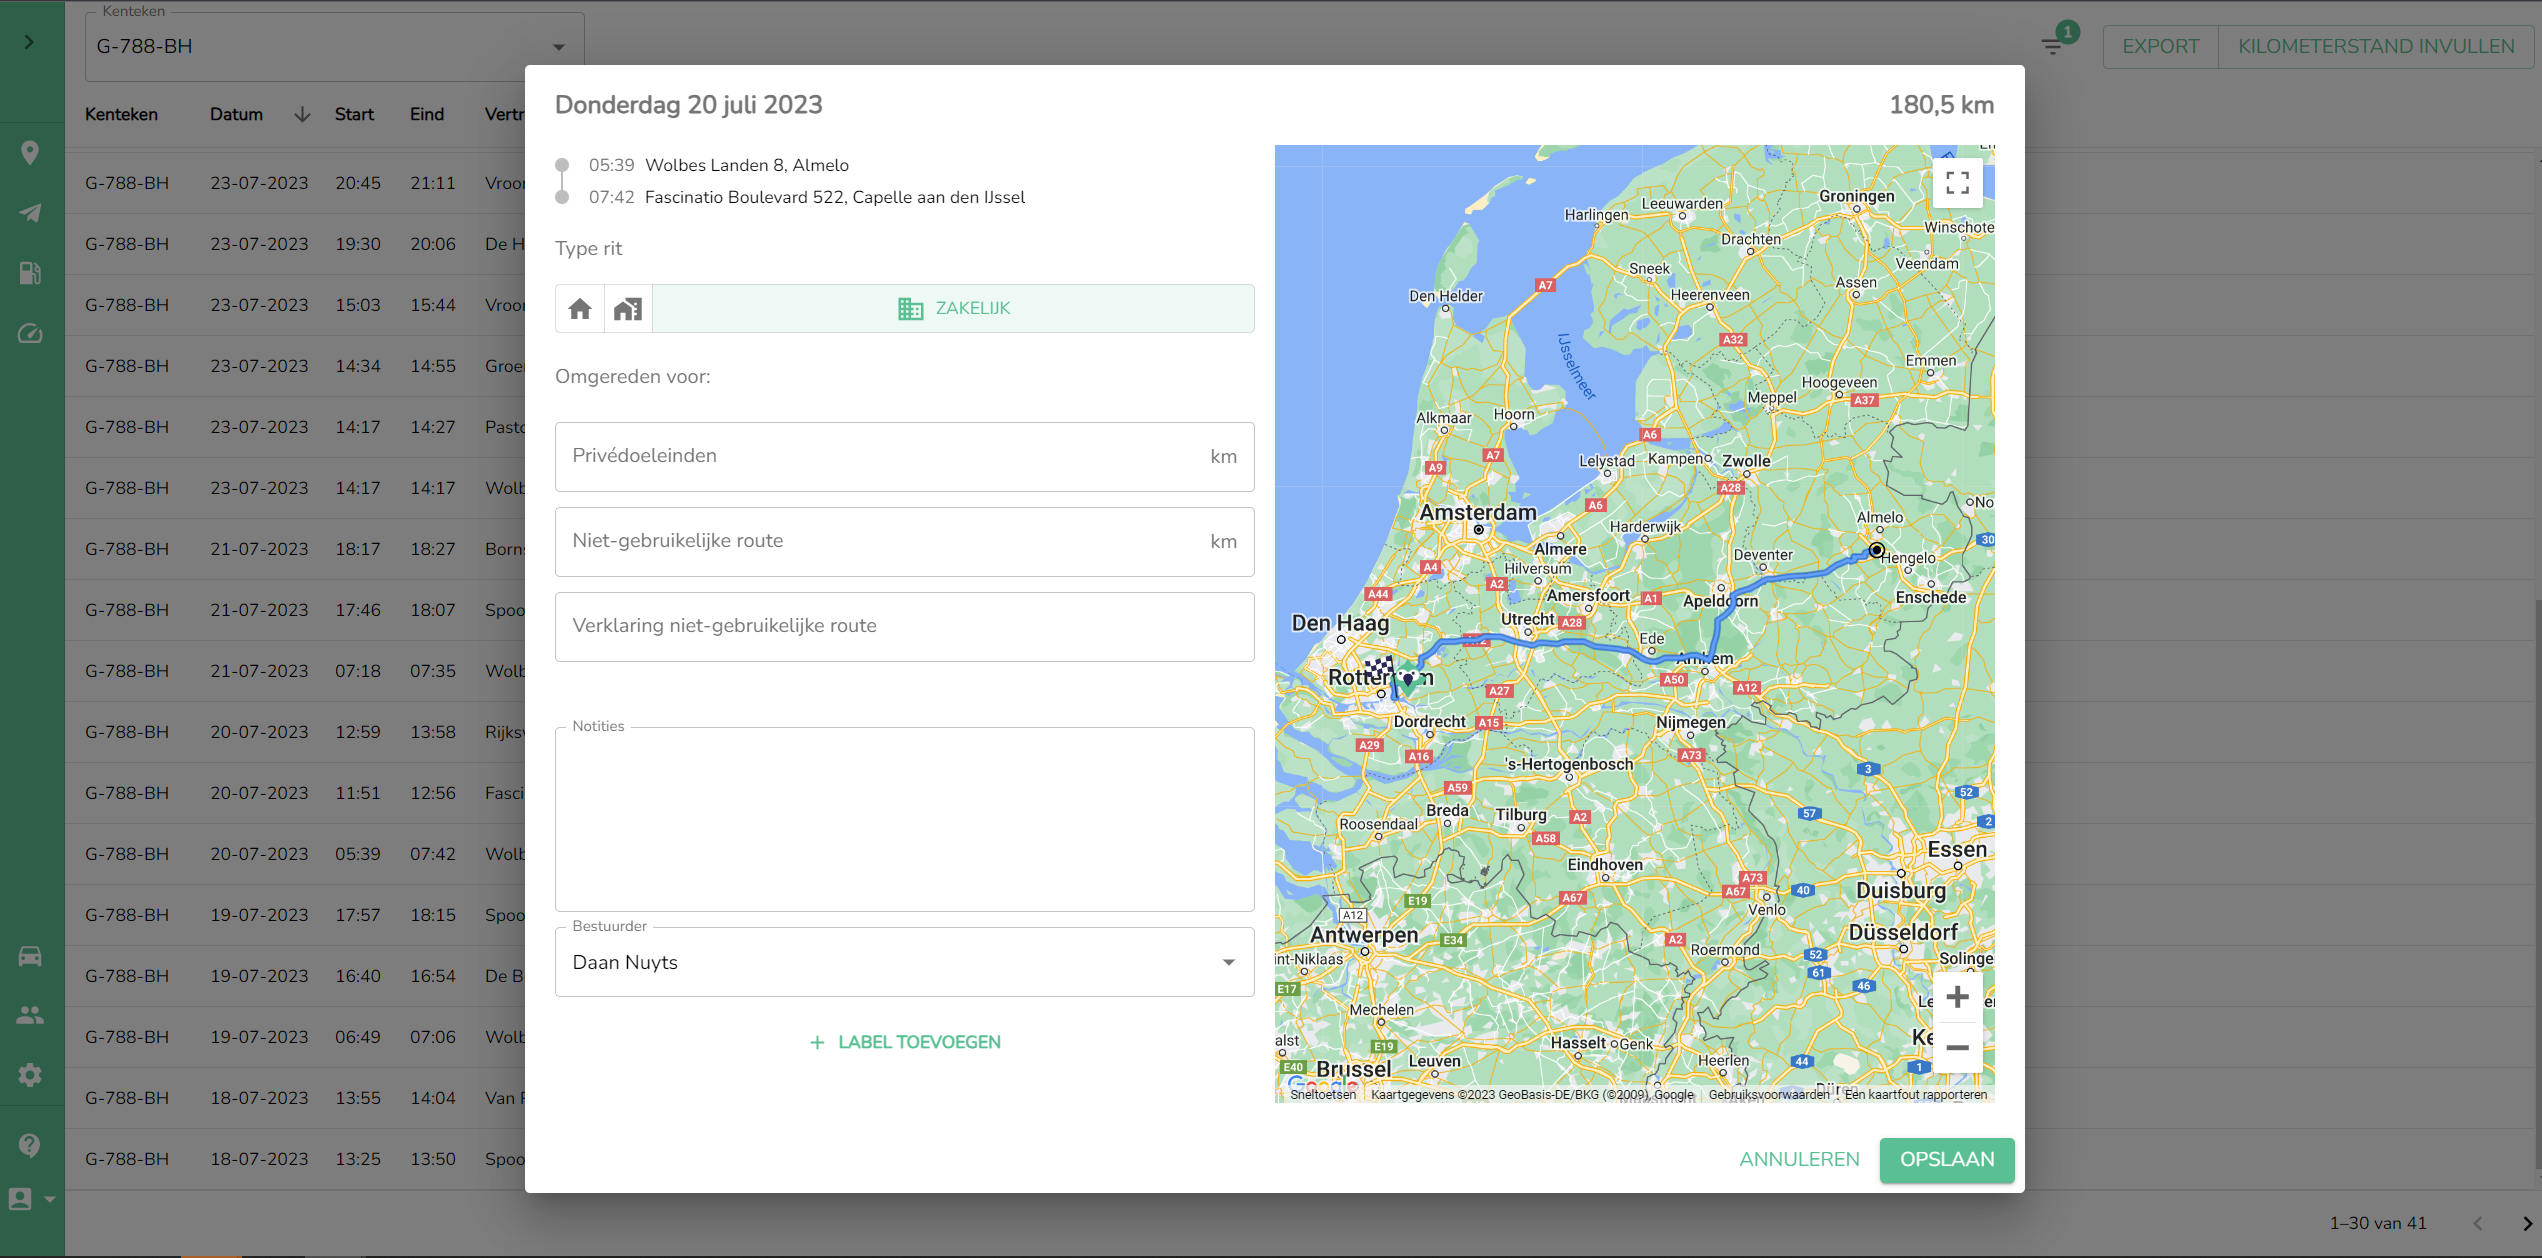This screenshot has height=1258, width=2542.
Task: Zoom out on the map
Action: click(1957, 1048)
